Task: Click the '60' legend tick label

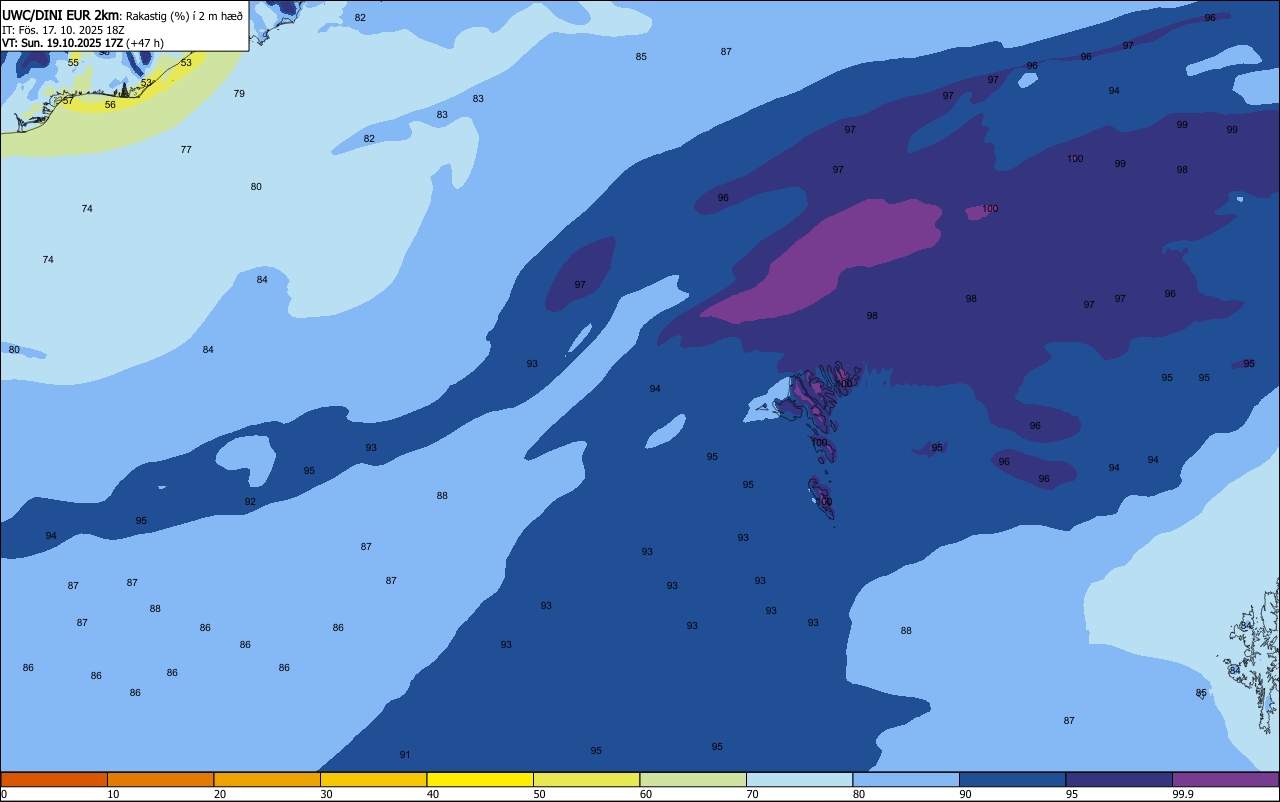Action: pyautogui.click(x=646, y=794)
